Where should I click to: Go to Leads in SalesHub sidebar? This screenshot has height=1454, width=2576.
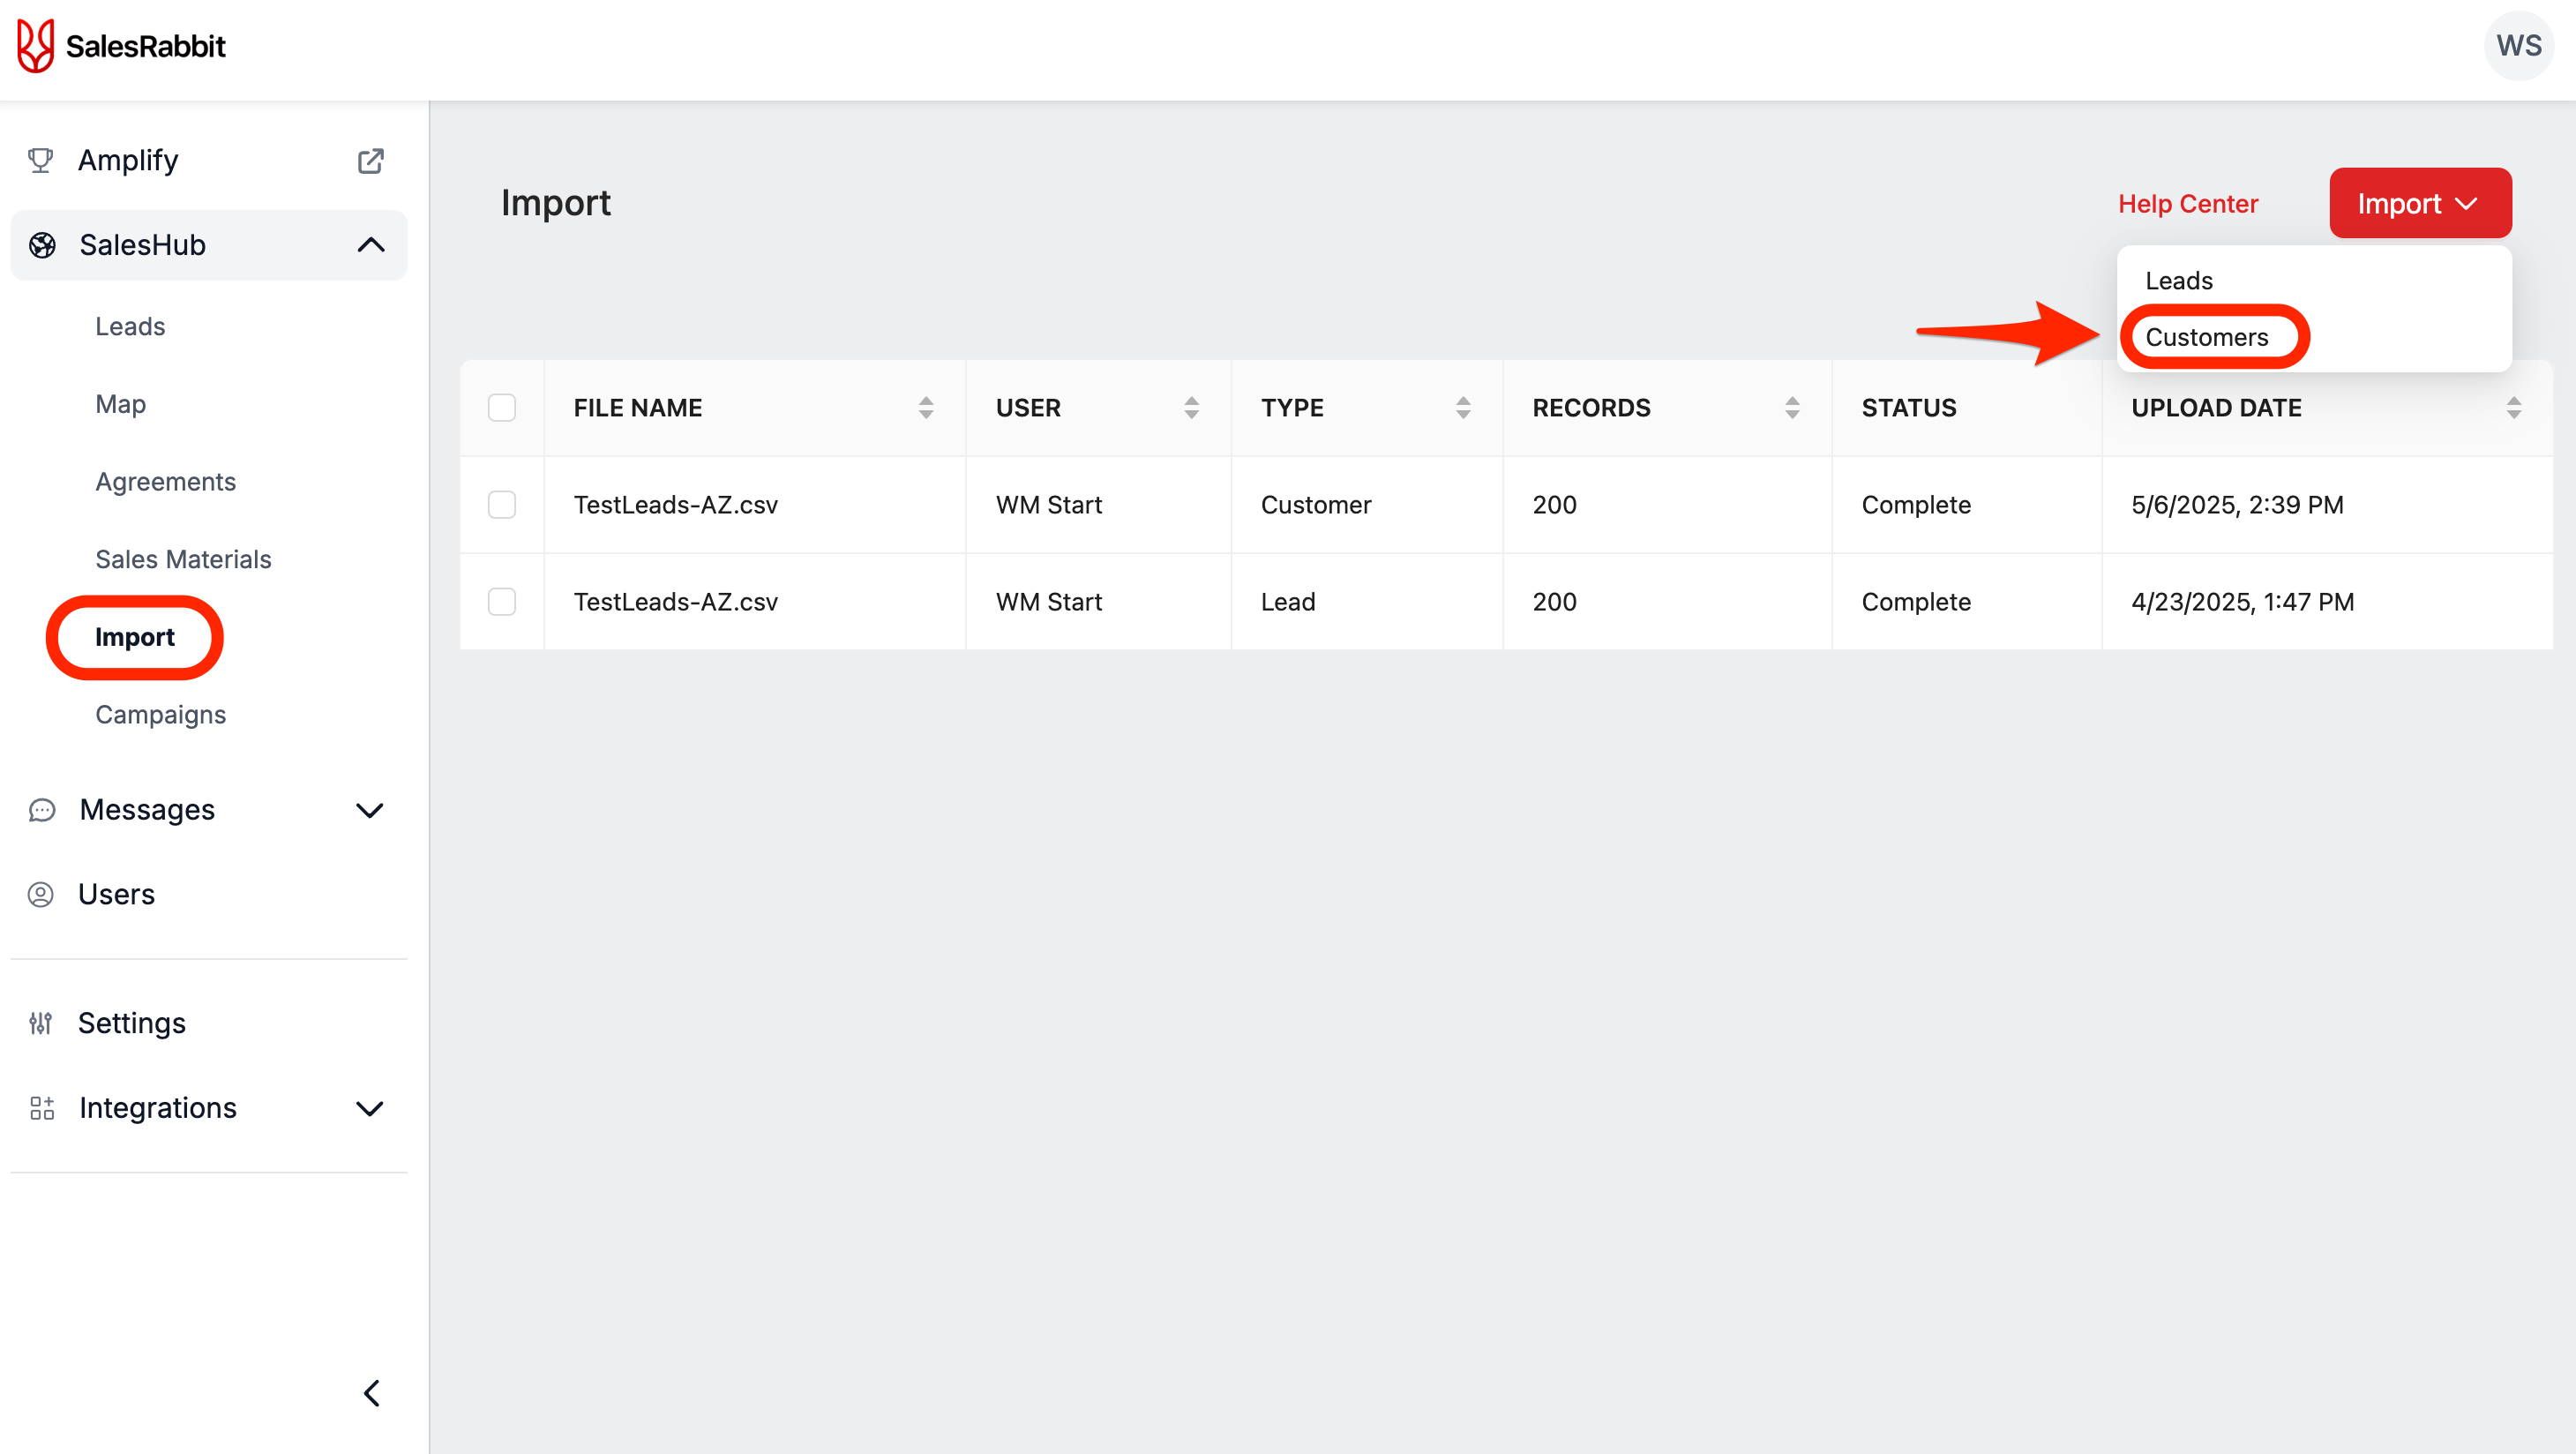point(130,327)
